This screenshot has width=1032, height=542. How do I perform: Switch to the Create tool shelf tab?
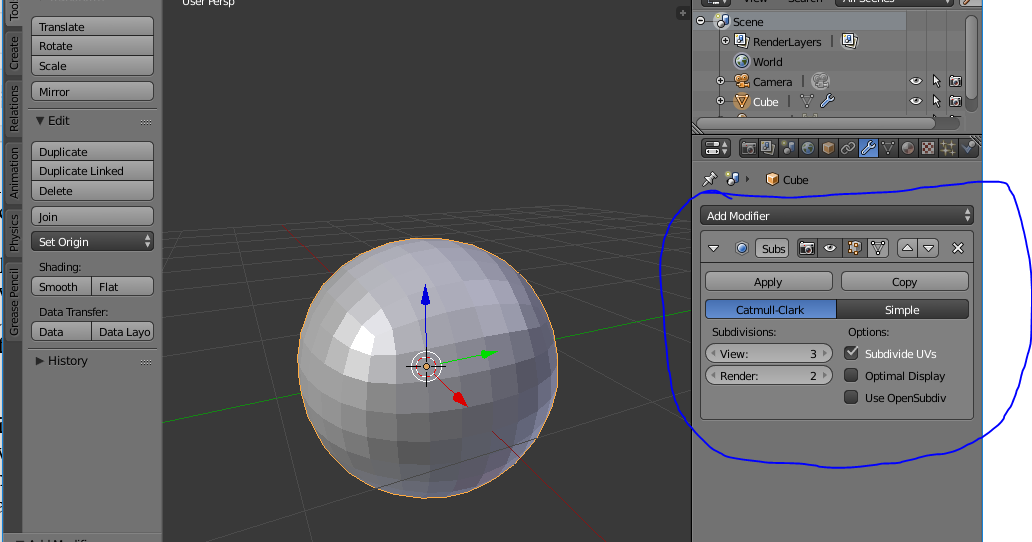(x=14, y=53)
